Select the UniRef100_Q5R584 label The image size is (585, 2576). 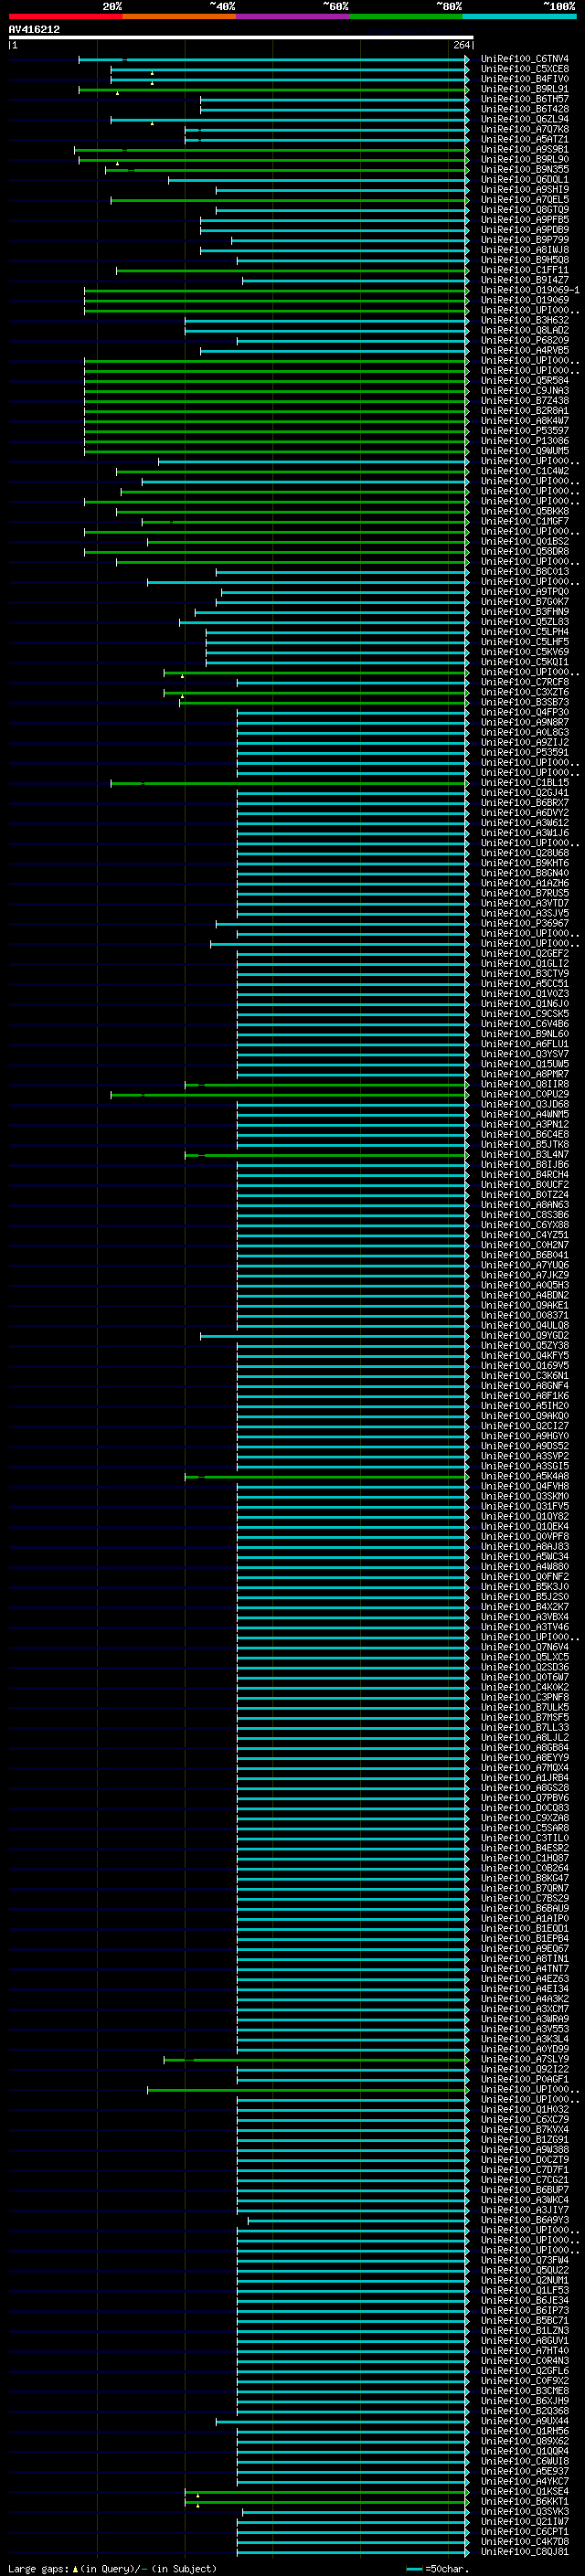tap(524, 381)
